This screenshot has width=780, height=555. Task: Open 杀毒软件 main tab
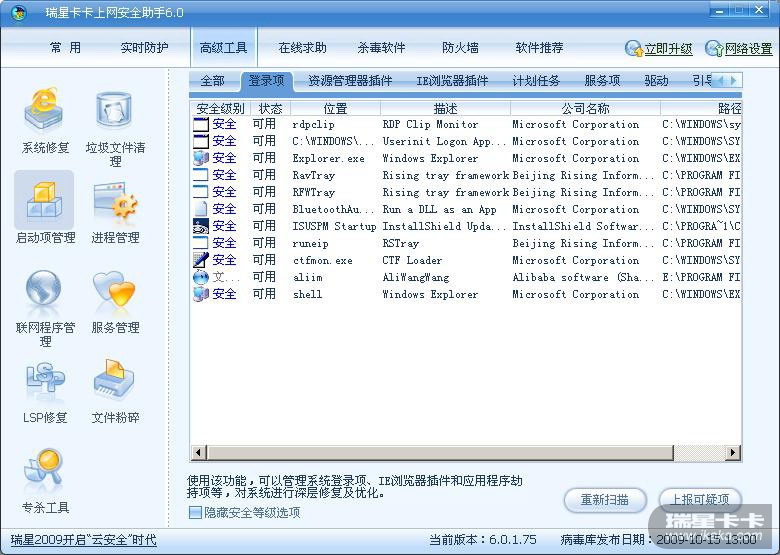382,48
